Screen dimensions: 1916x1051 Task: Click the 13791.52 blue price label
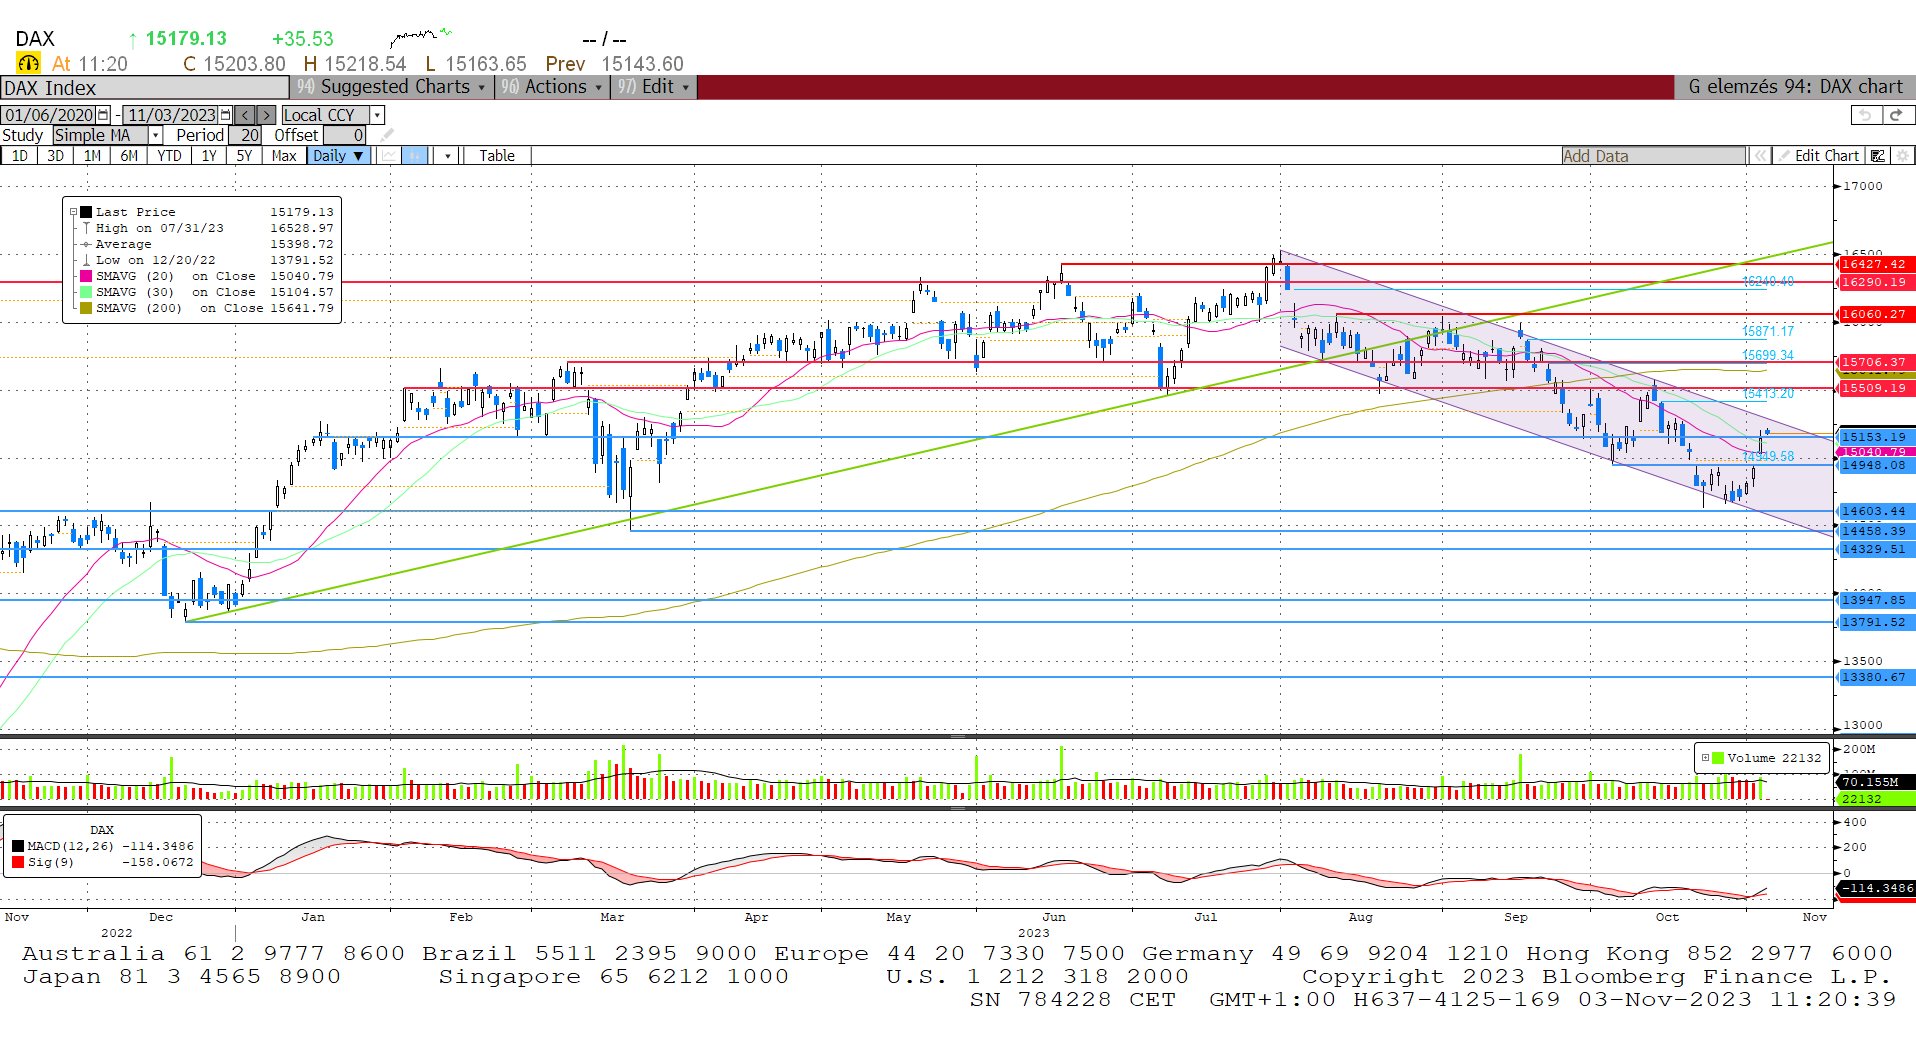point(1874,622)
